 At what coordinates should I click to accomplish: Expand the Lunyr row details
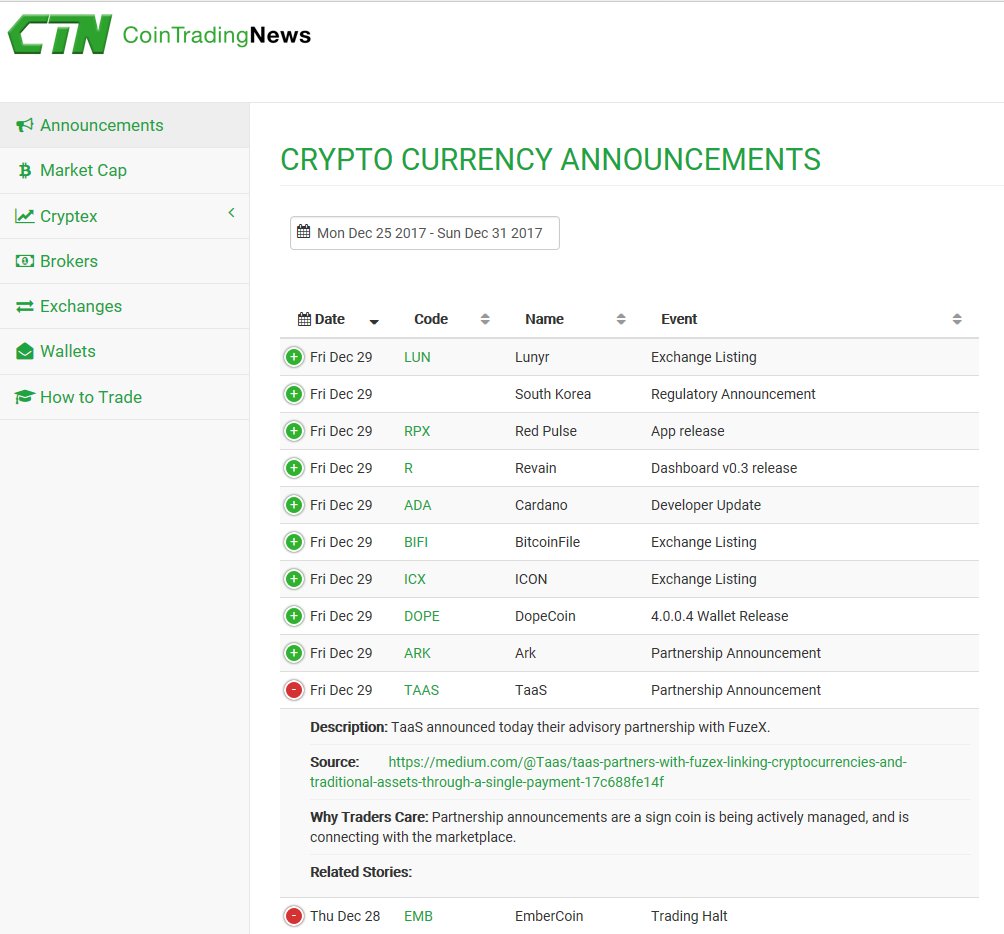[x=294, y=357]
